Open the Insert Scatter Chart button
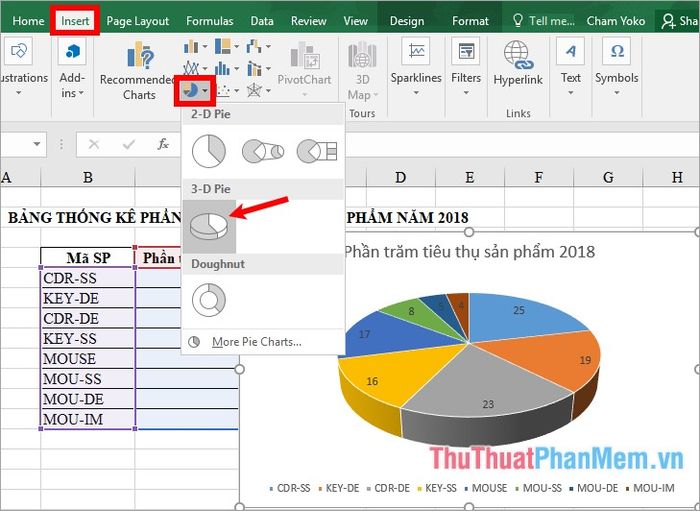Image resolution: width=700 pixels, height=511 pixels. 226,91
